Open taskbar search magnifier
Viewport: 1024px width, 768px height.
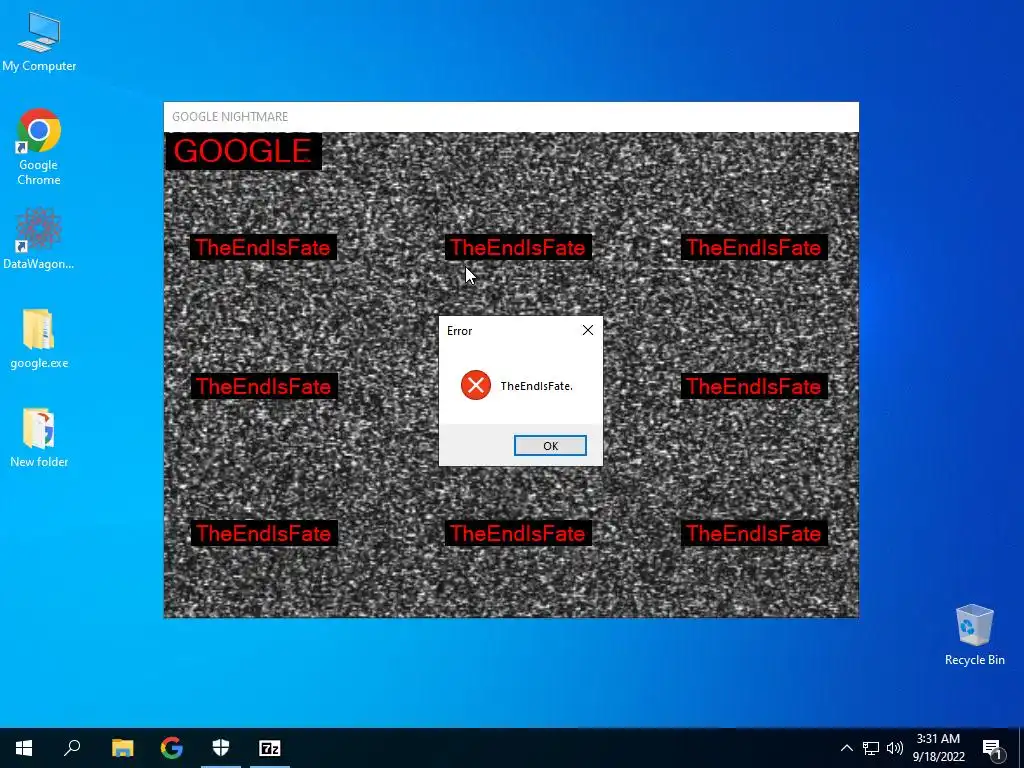(x=72, y=748)
